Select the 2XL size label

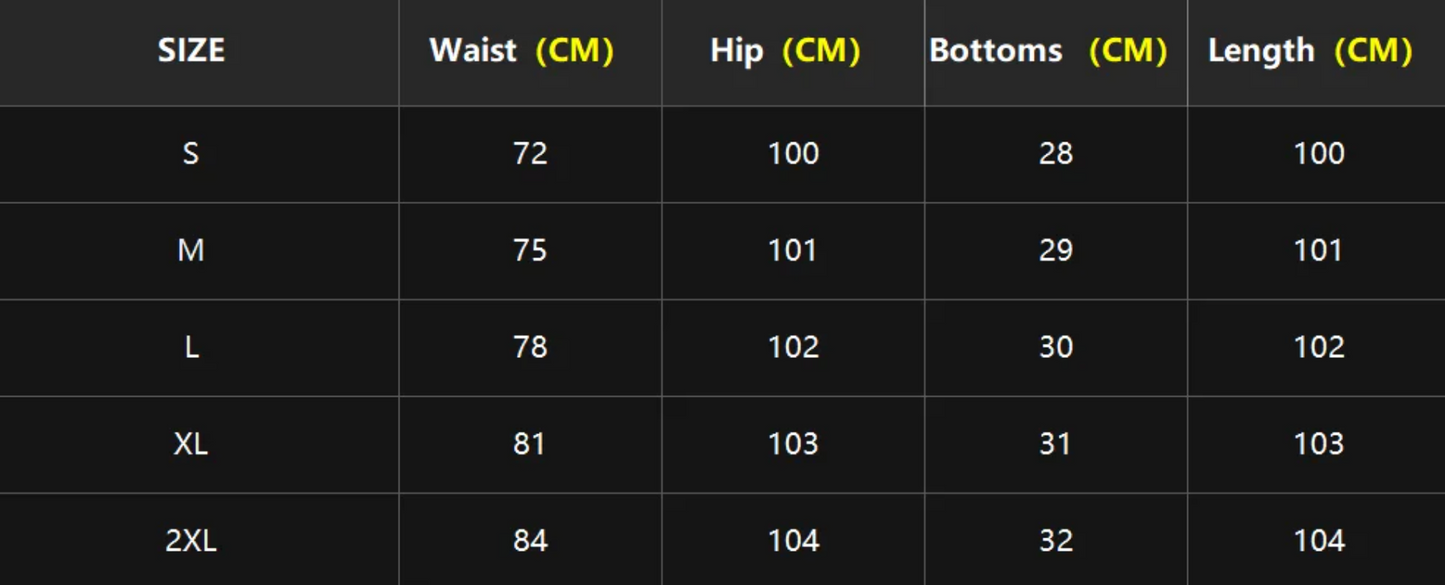[x=191, y=541]
